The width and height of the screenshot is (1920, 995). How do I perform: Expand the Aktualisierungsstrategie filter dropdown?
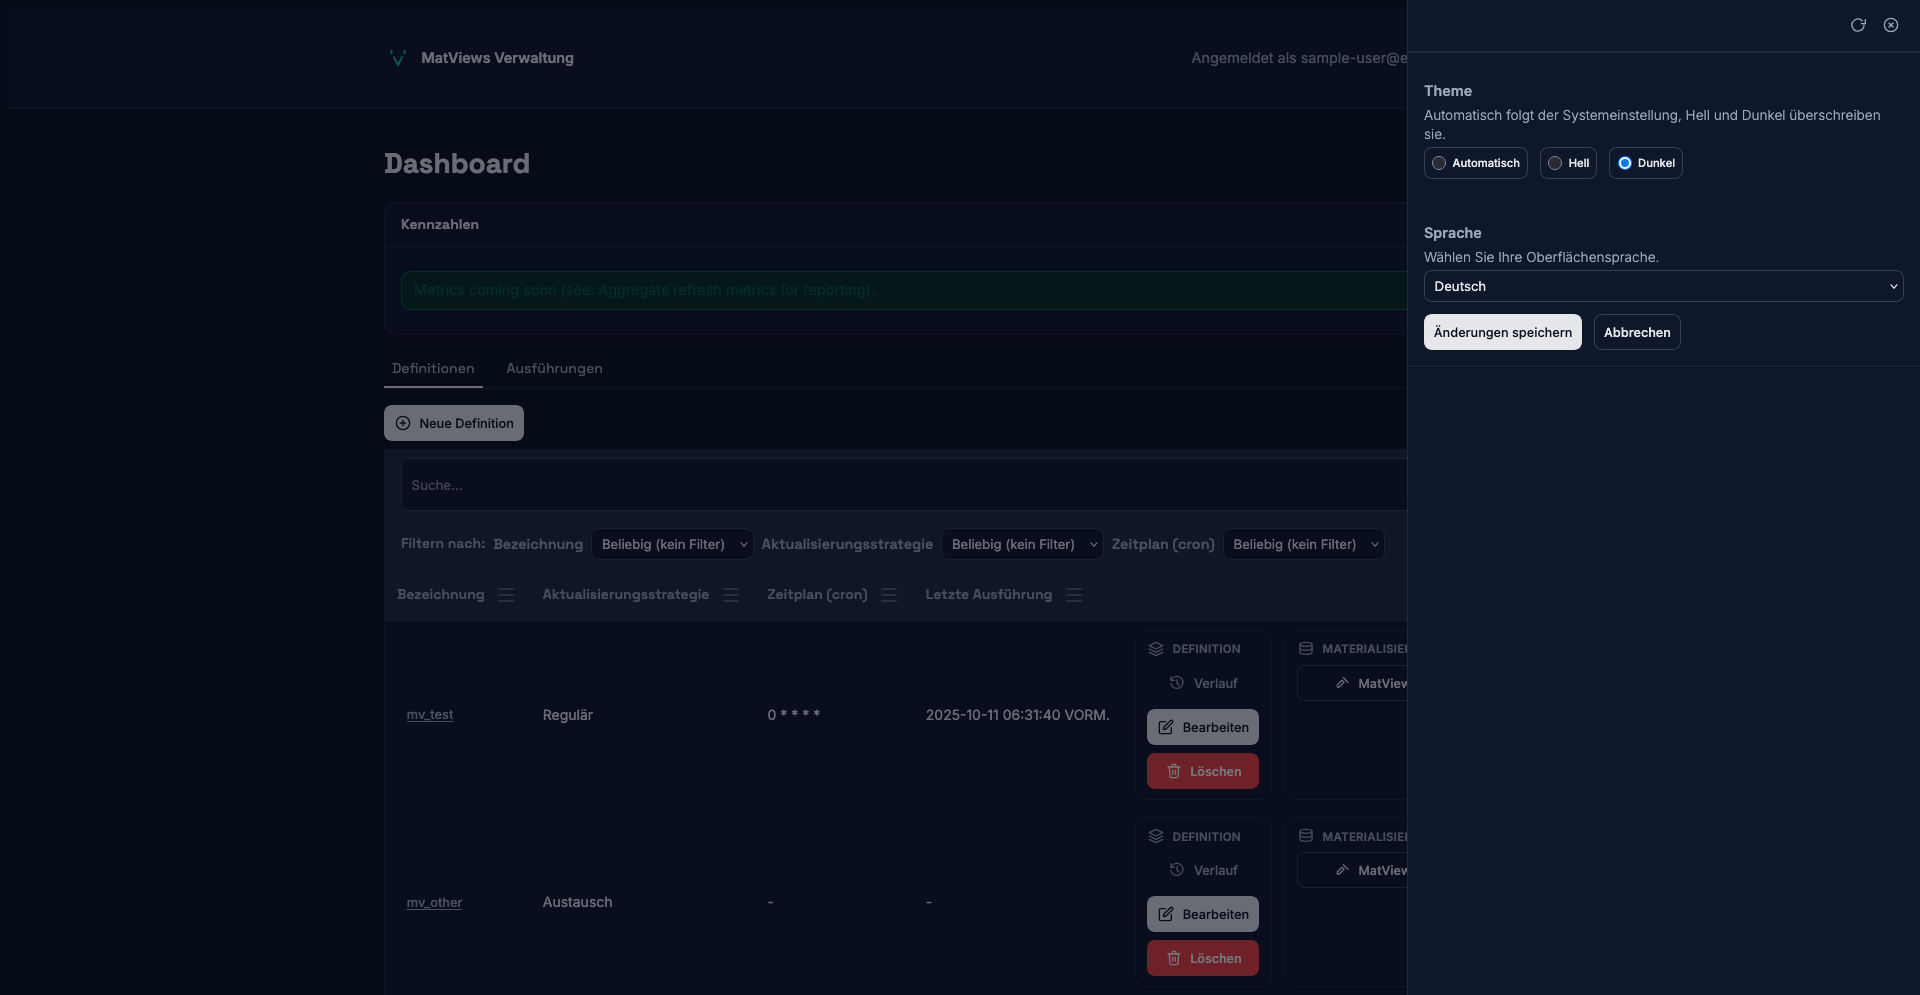point(1022,544)
